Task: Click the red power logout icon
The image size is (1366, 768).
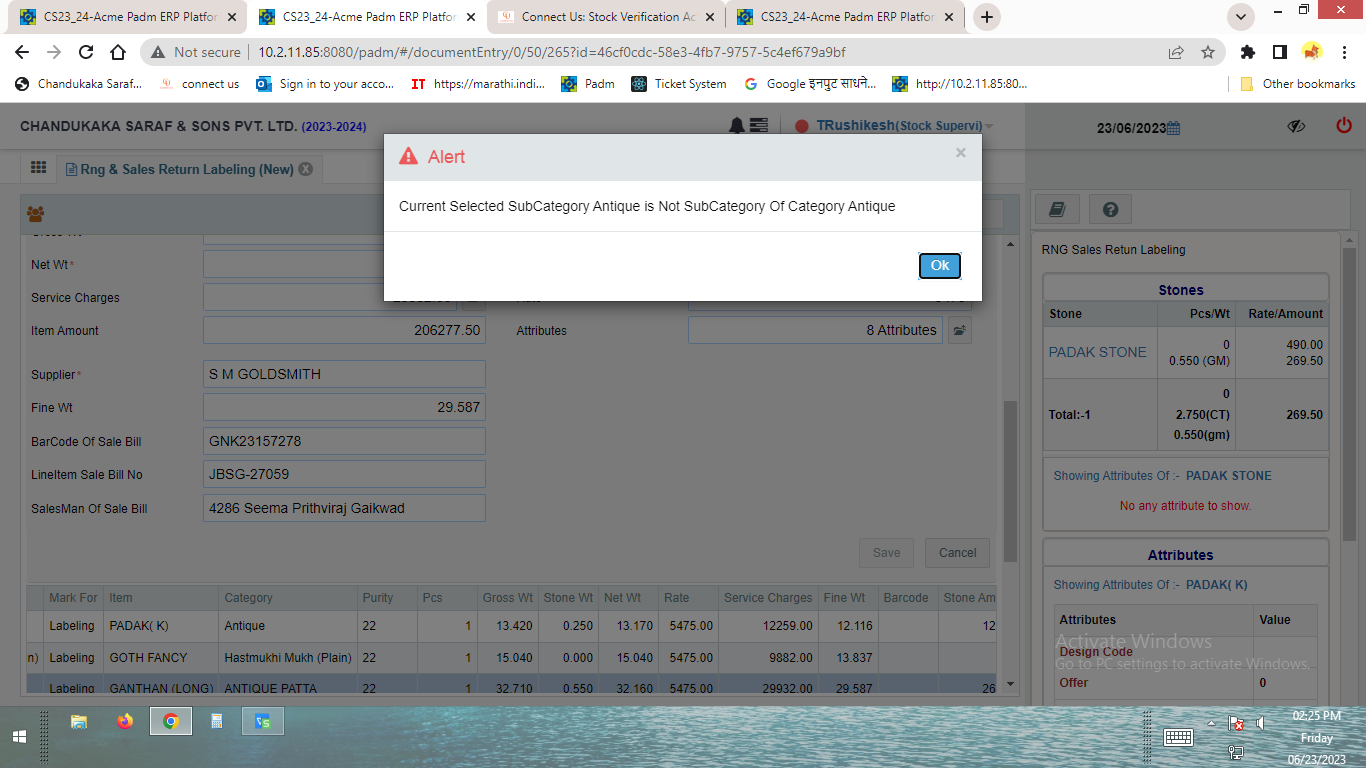Action: coord(1344,126)
